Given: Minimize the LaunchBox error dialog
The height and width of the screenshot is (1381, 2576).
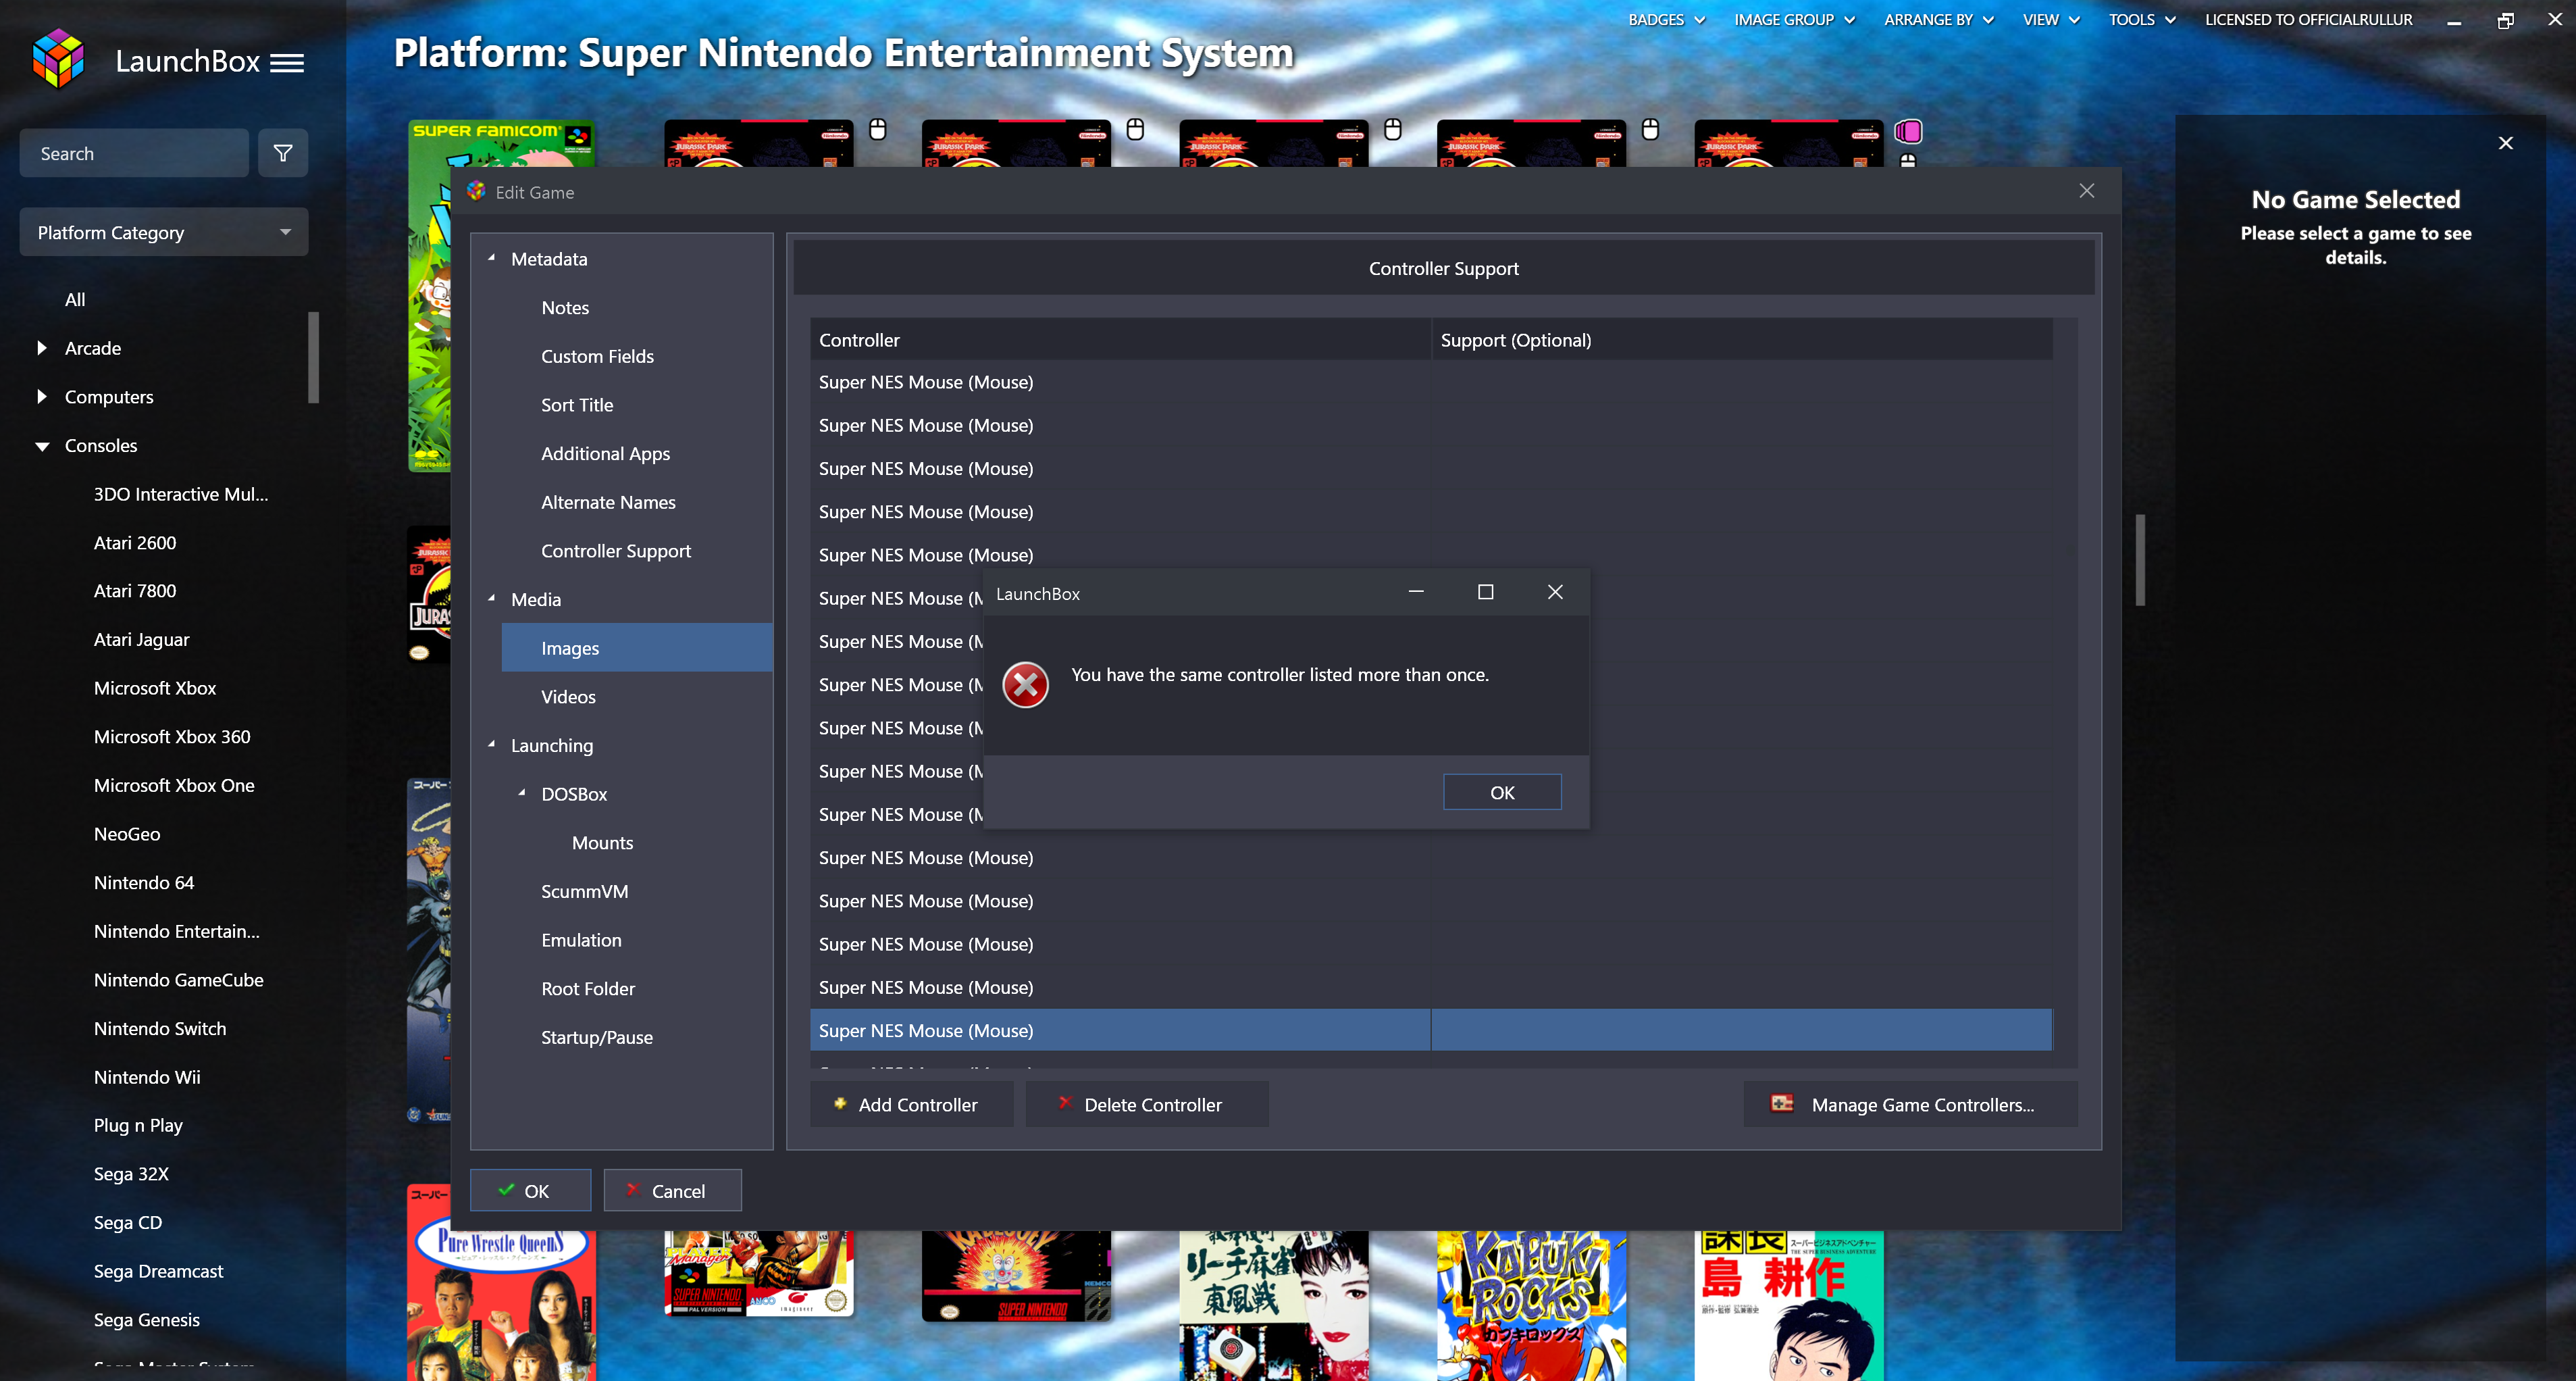Looking at the screenshot, I should pos(1416,592).
